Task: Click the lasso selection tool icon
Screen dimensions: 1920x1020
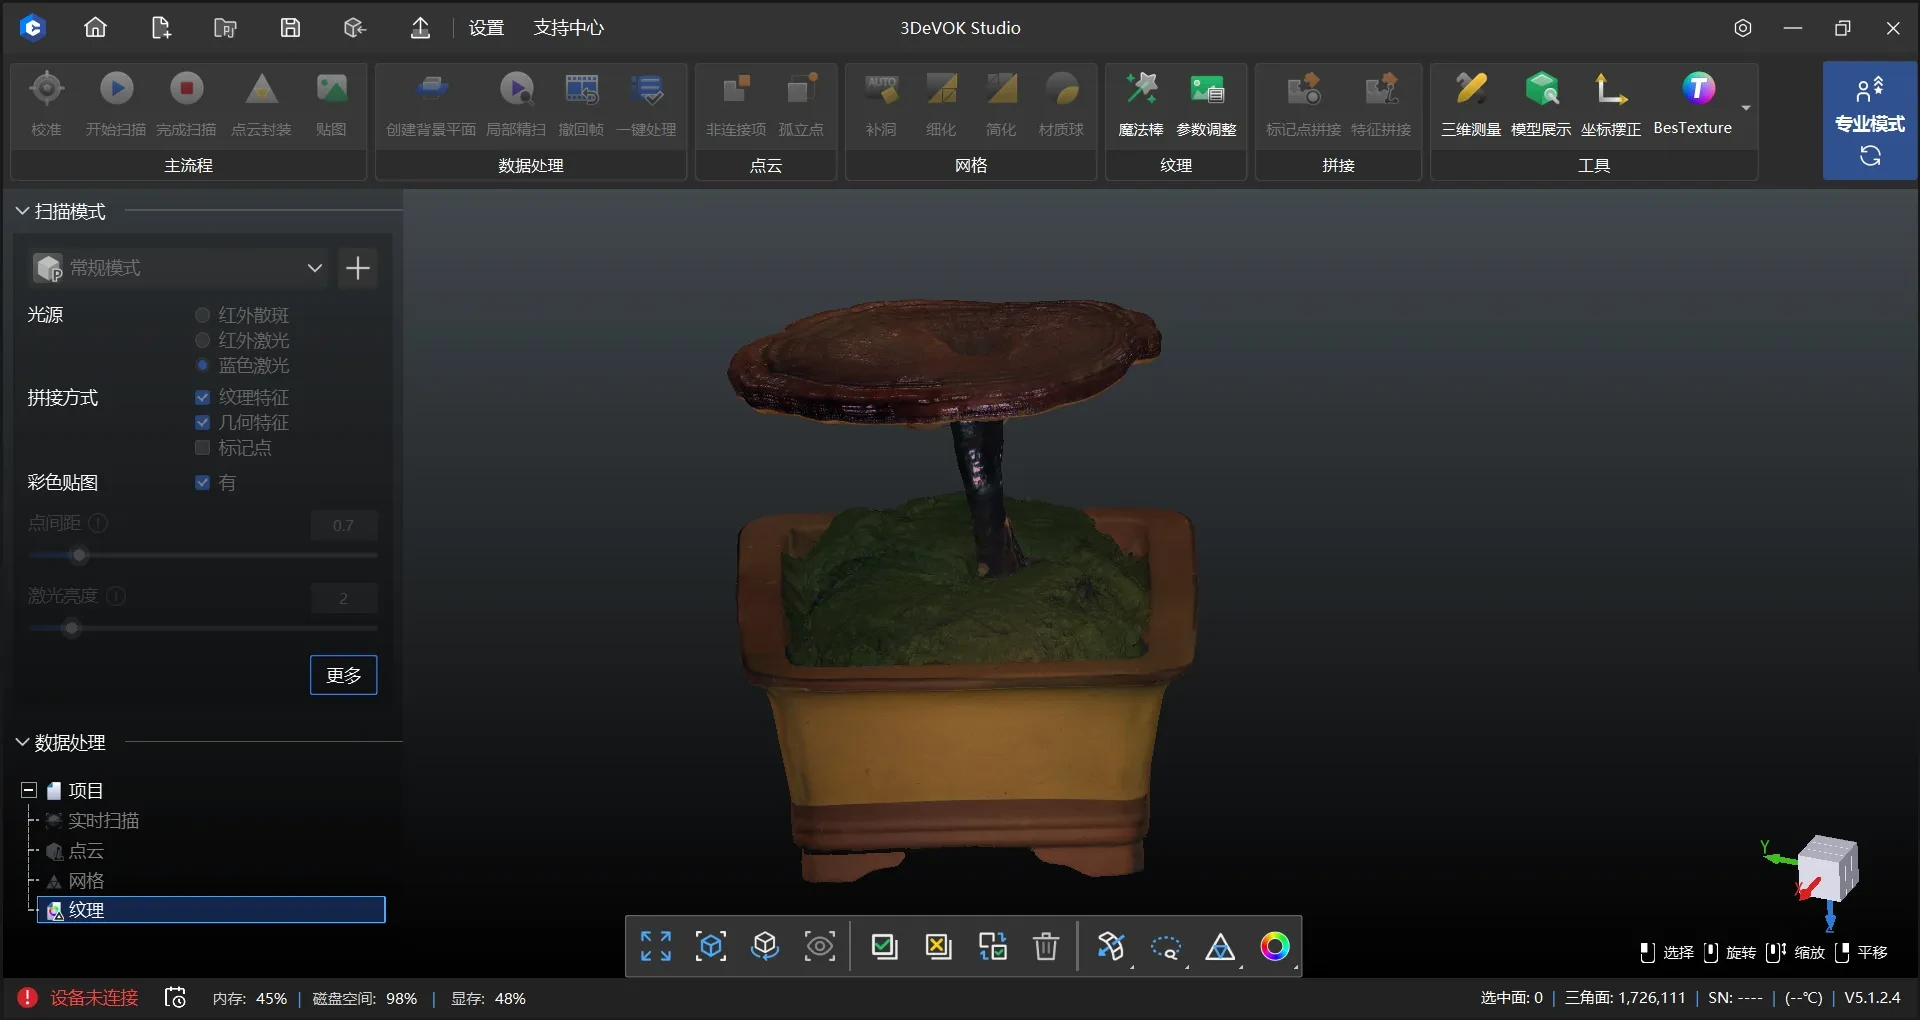Action: tap(1166, 946)
